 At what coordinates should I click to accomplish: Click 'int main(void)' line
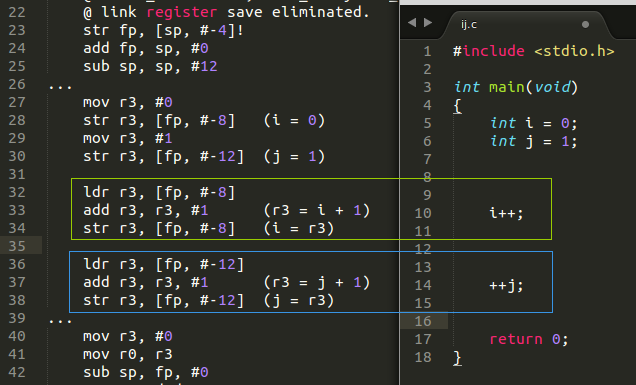coord(516,87)
